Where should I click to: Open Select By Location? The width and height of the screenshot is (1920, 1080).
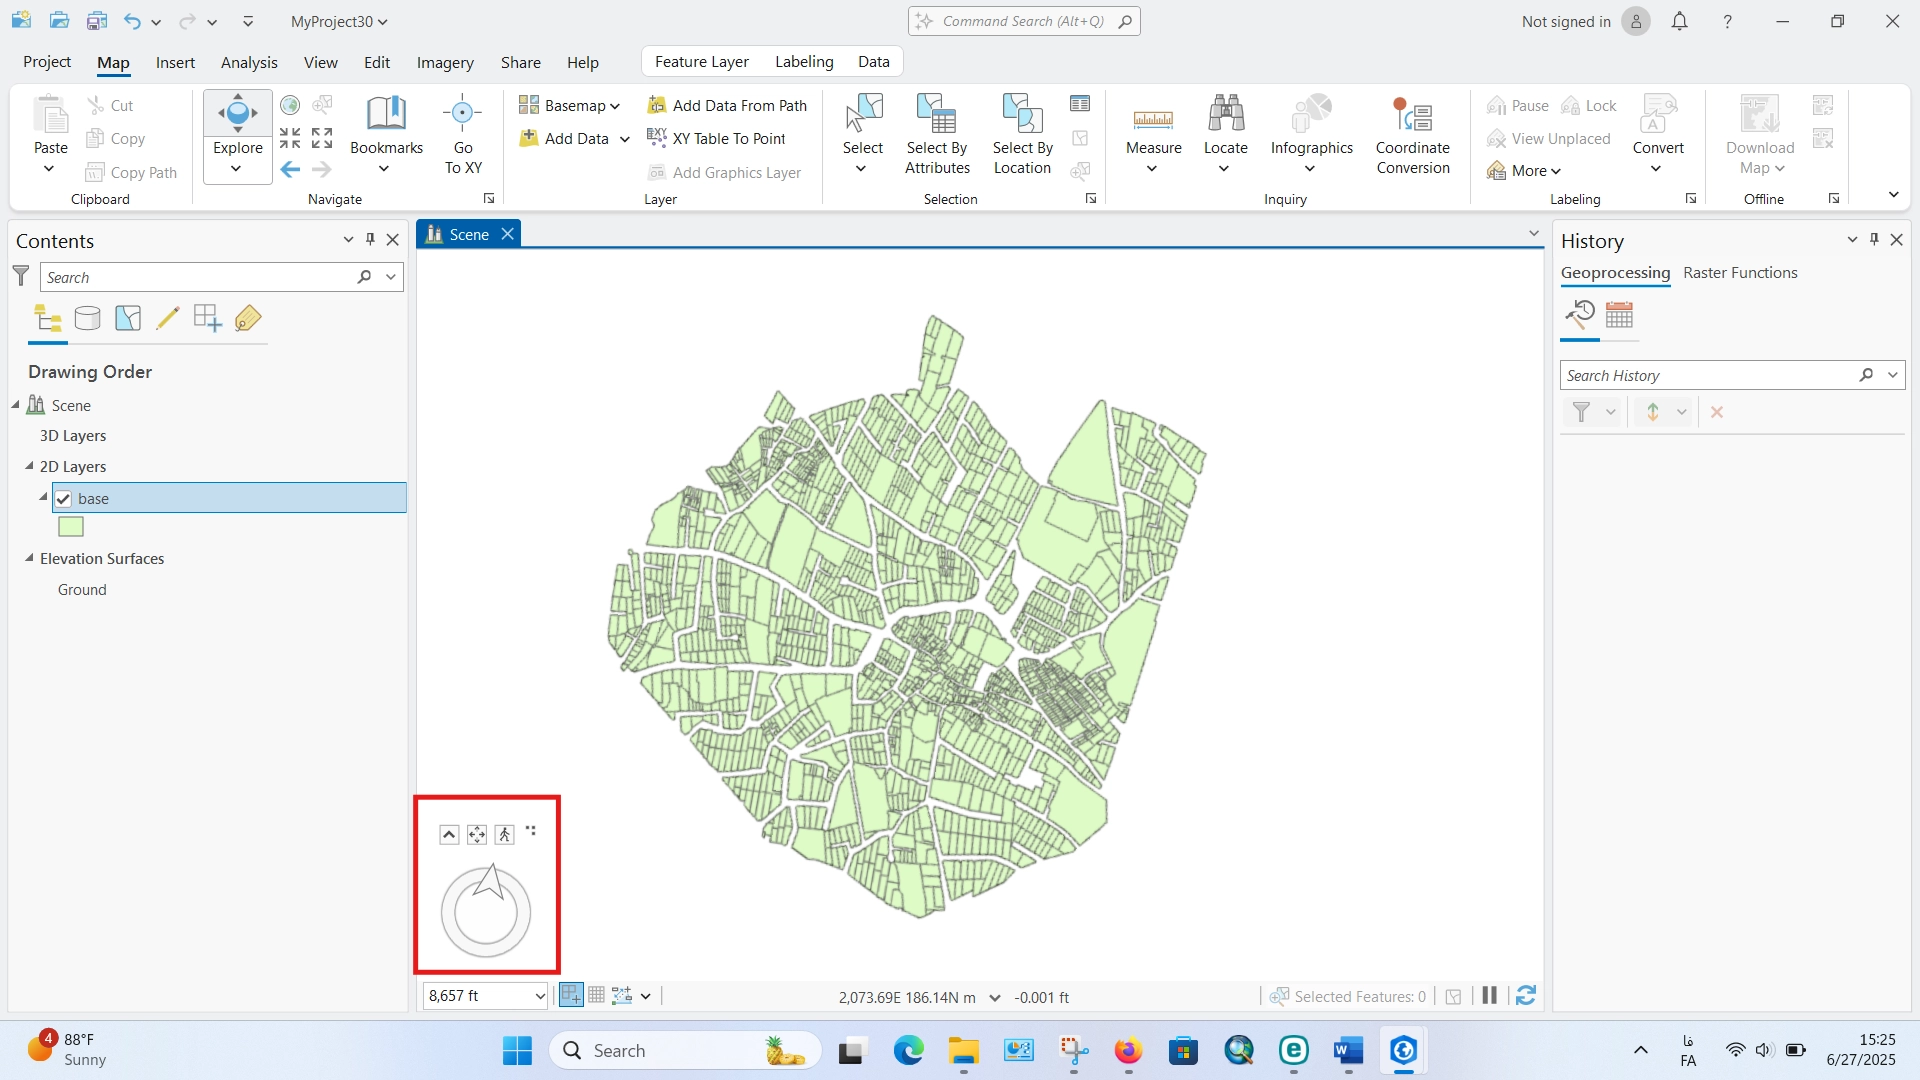click(1022, 135)
